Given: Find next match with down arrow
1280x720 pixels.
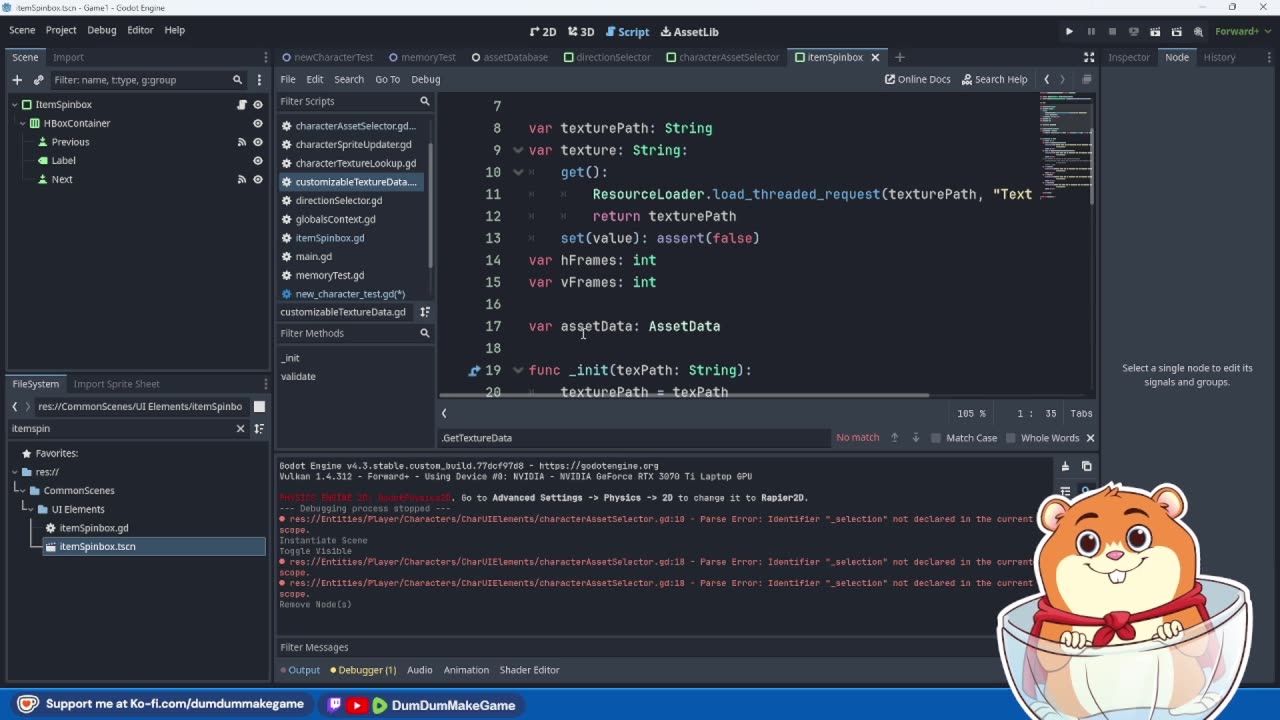Looking at the screenshot, I should click(x=915, y=438).
